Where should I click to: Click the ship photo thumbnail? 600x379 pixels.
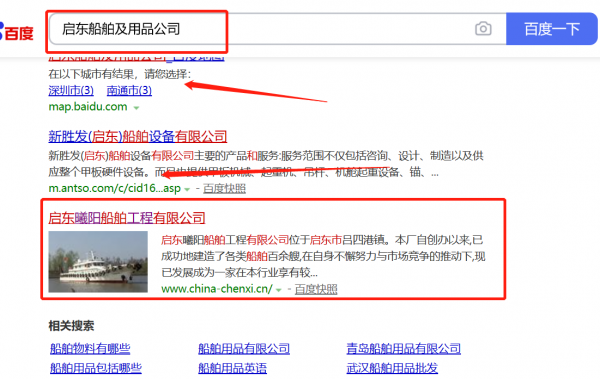tap(98, 262)
